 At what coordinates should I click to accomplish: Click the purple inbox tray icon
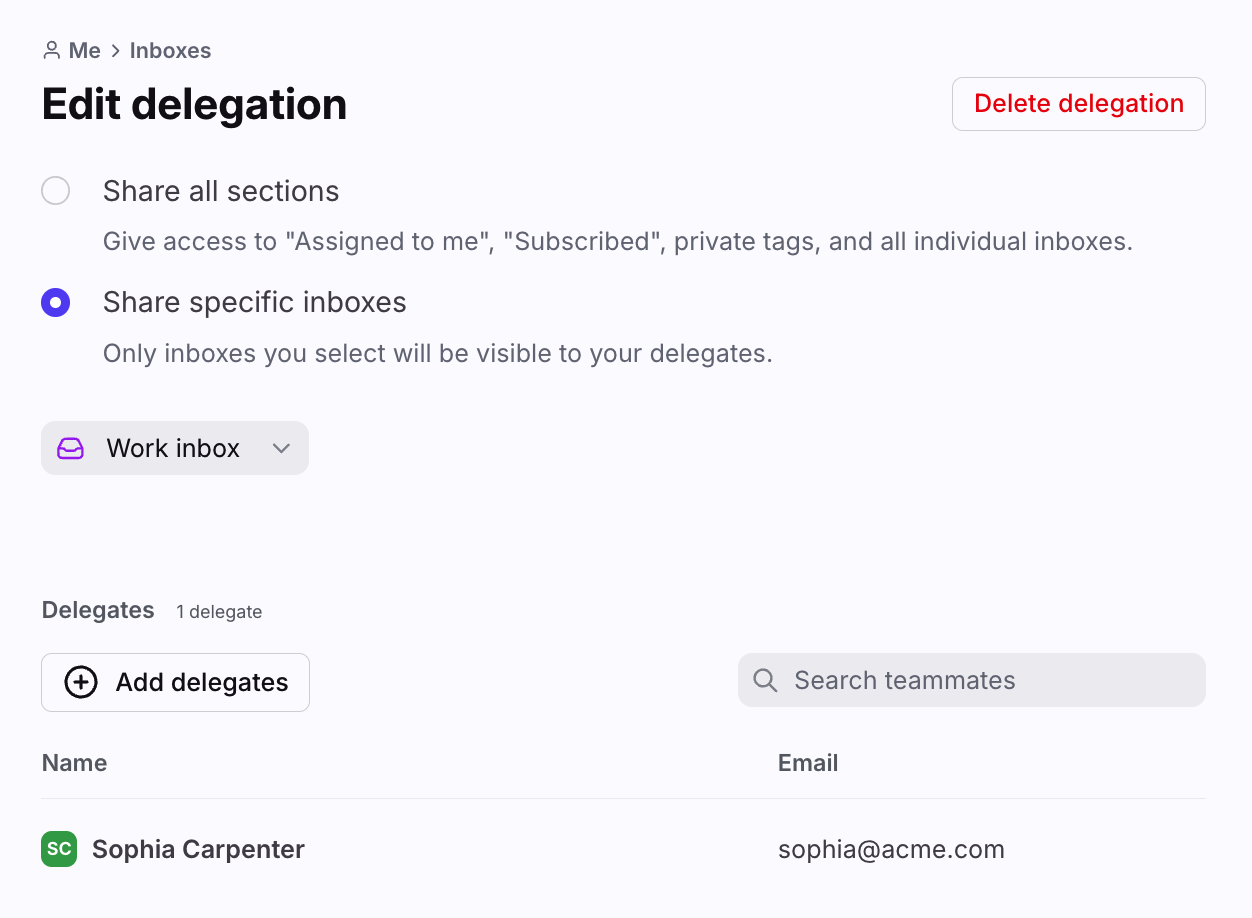(70, 448)
